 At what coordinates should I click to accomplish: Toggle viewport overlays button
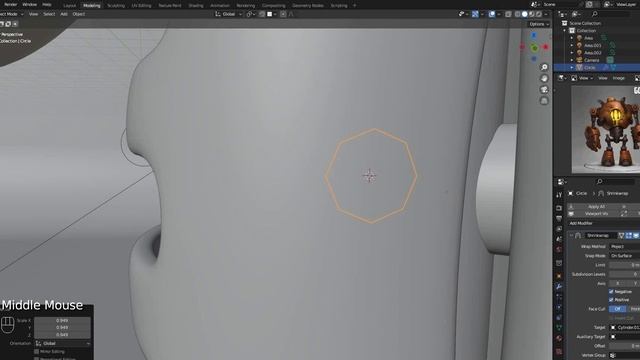coord(492,14)
